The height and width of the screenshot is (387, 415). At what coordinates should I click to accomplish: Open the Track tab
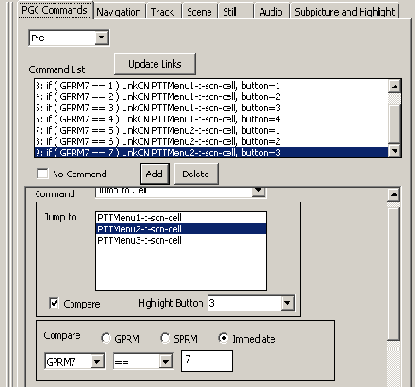click(163, 12)
